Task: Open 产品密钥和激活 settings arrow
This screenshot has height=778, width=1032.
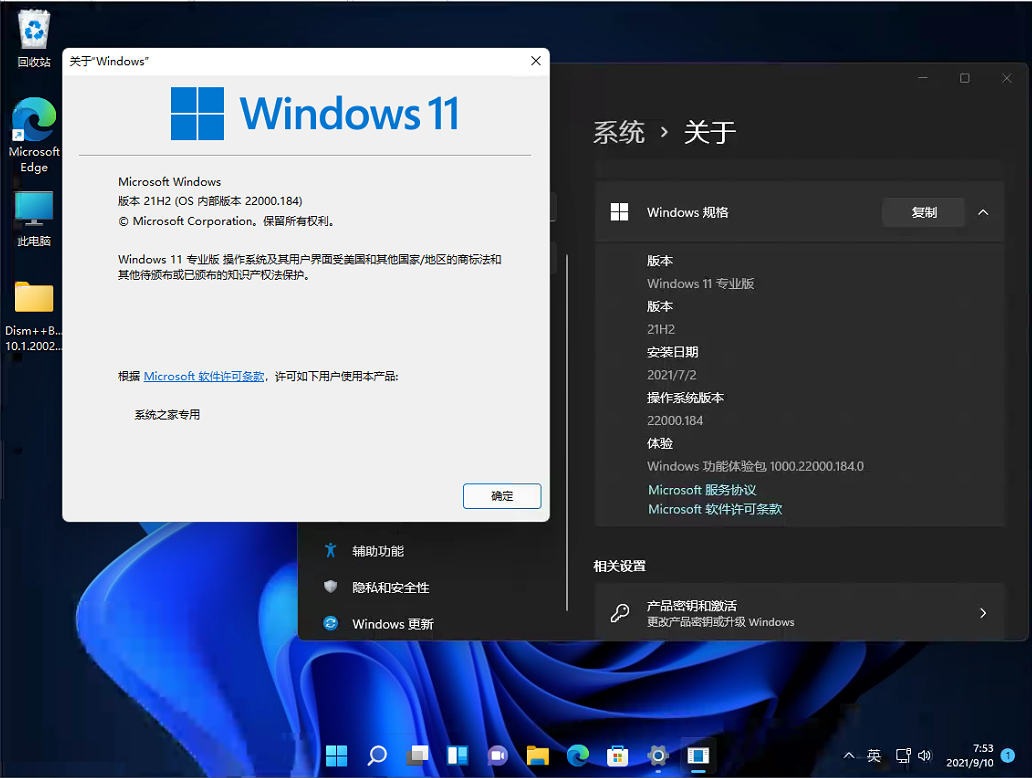Action: pyautogui.click(x=981, y=614)
